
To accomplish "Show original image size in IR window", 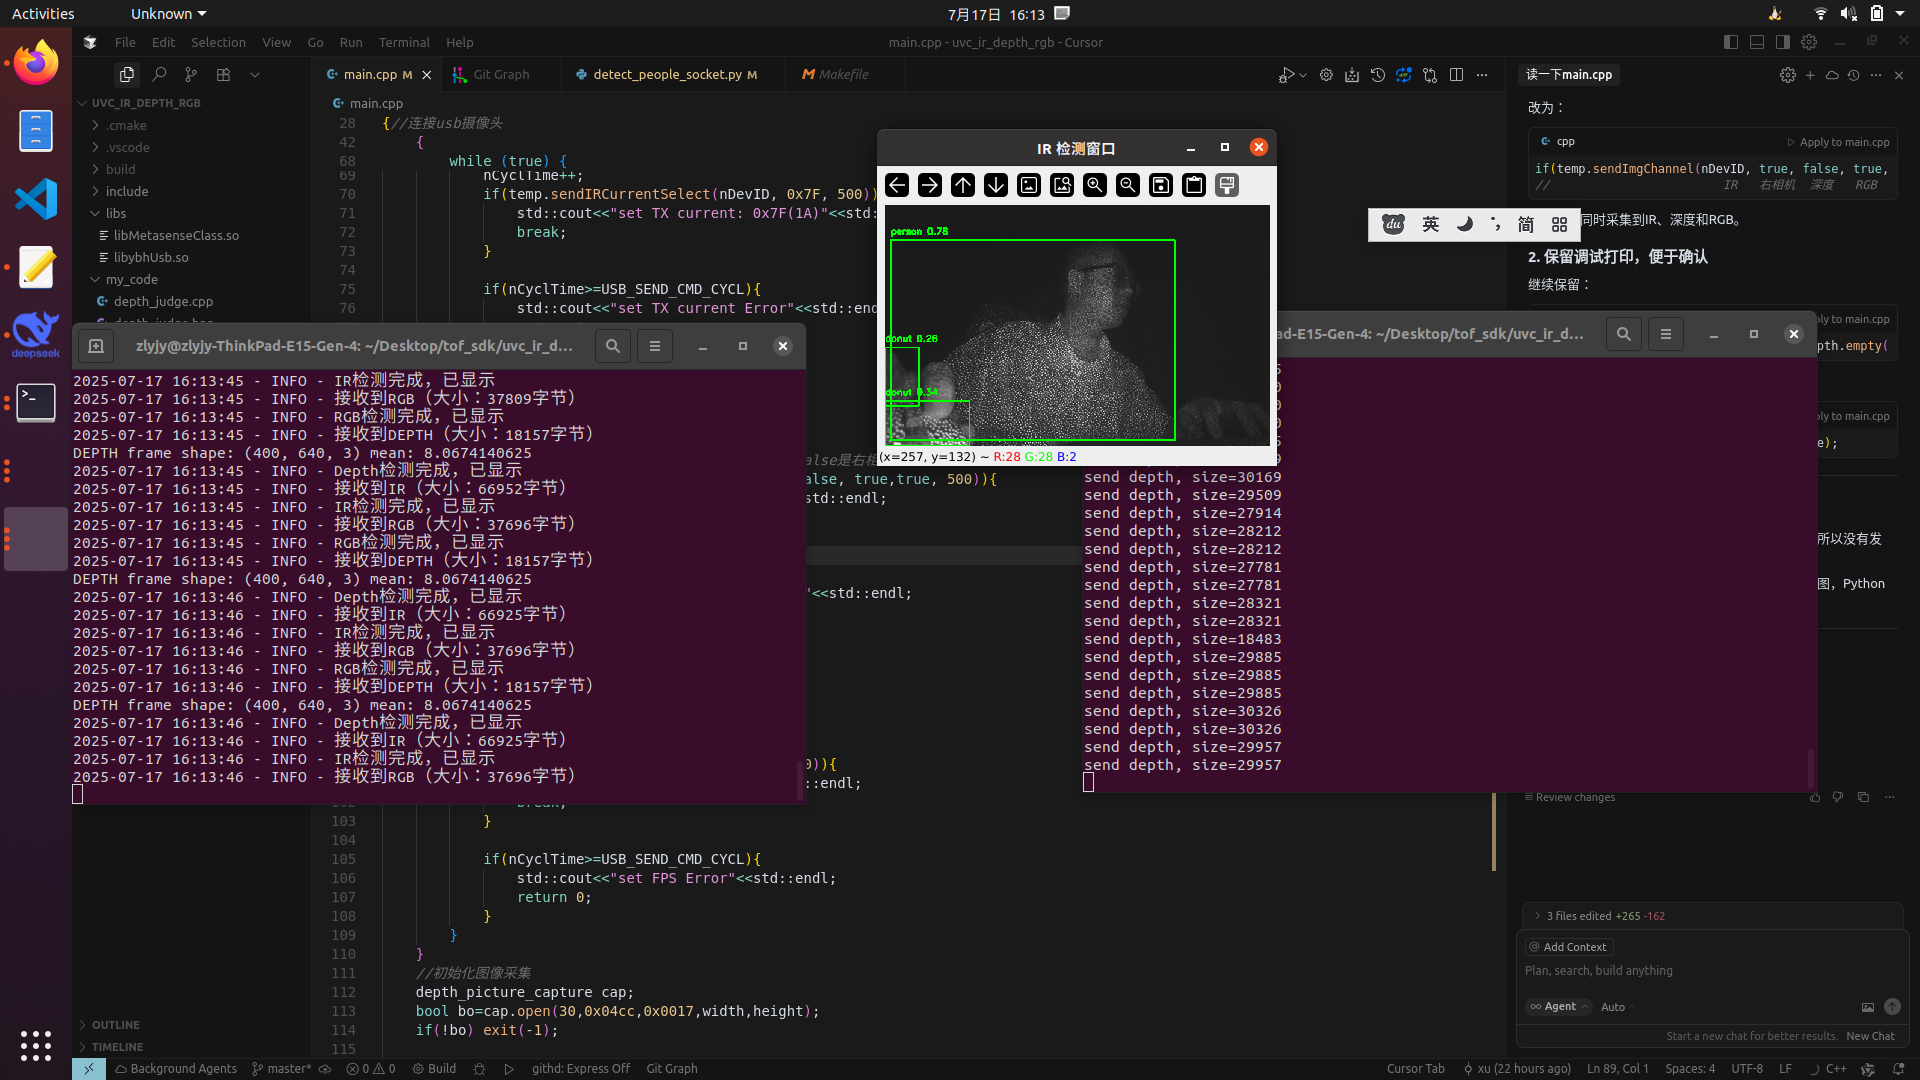I will tap(1029, 185).
